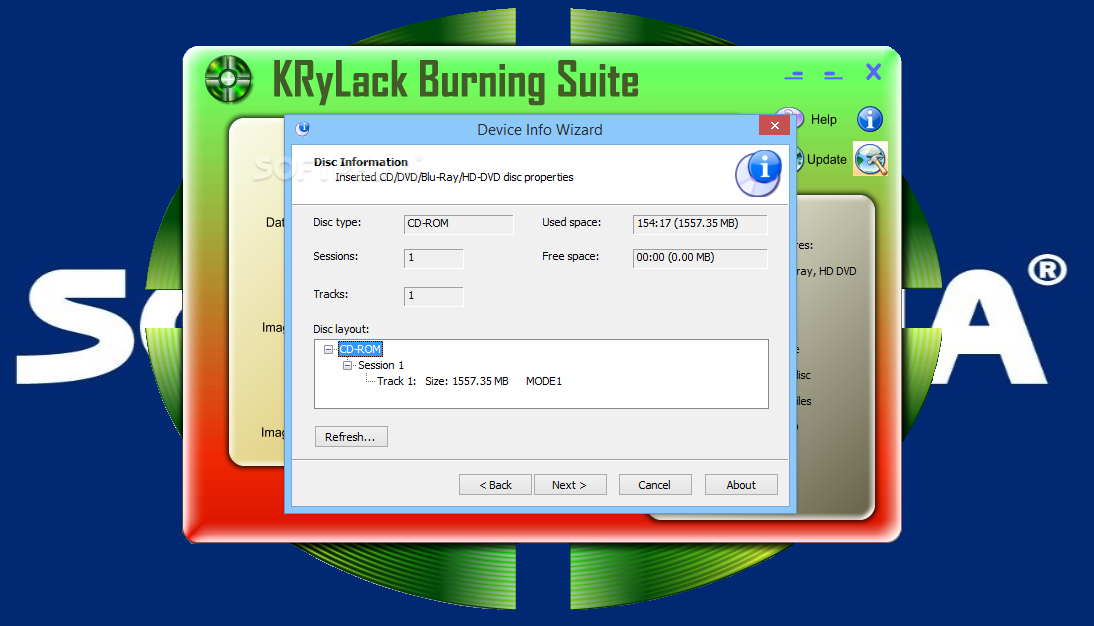Screen dimensions: 1094x626
Task: Click the Update tools icon
Action: (x=870, y=159)
